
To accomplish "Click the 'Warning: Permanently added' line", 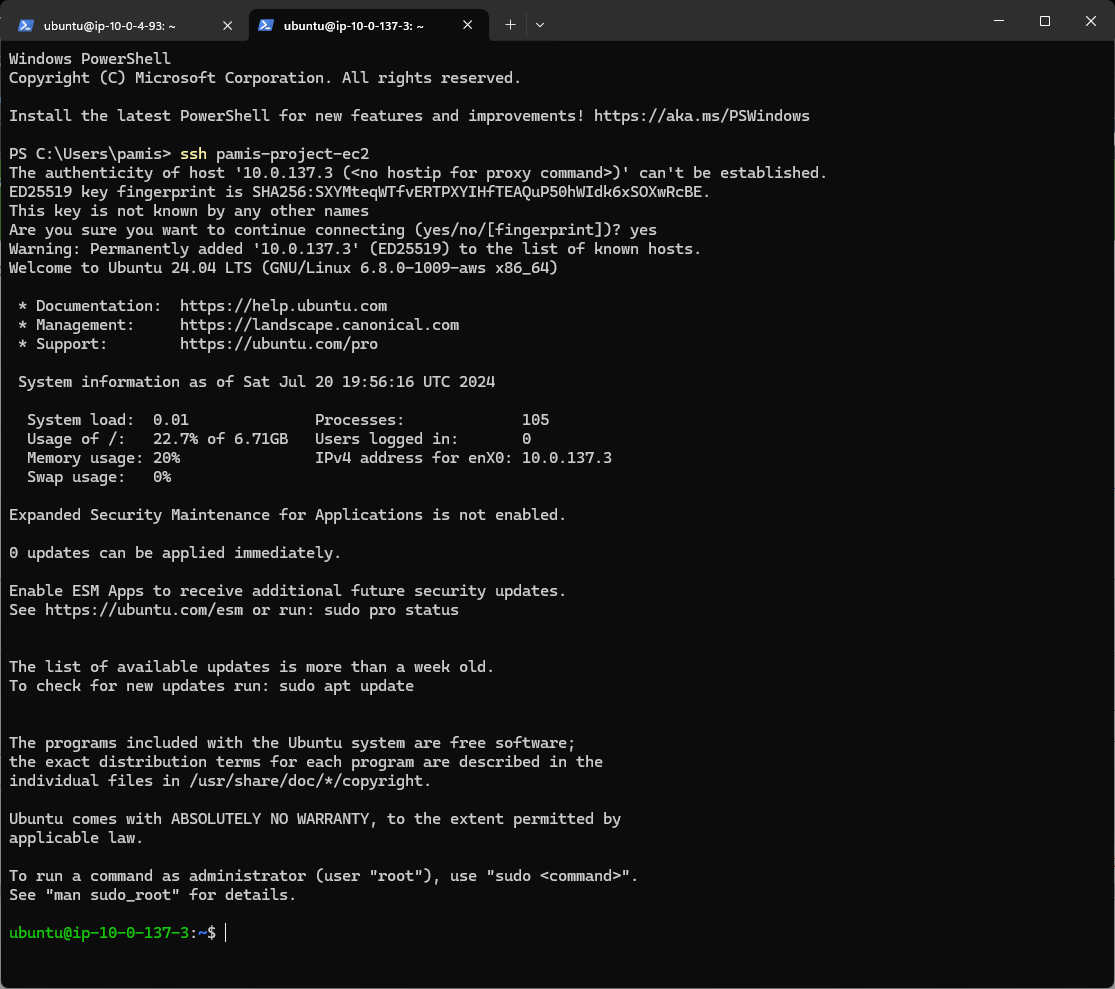I will pos(355,249).
